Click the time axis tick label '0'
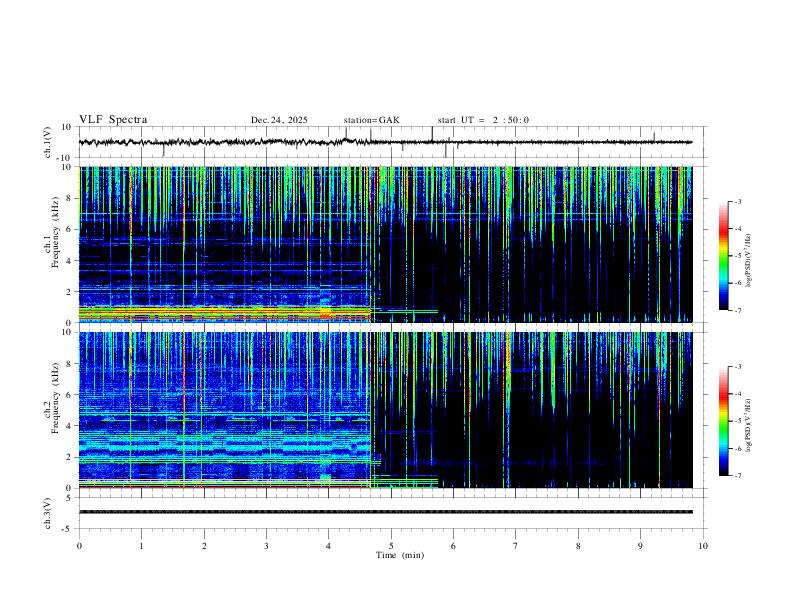The image size is (792, 612). (x=79, y=546)
